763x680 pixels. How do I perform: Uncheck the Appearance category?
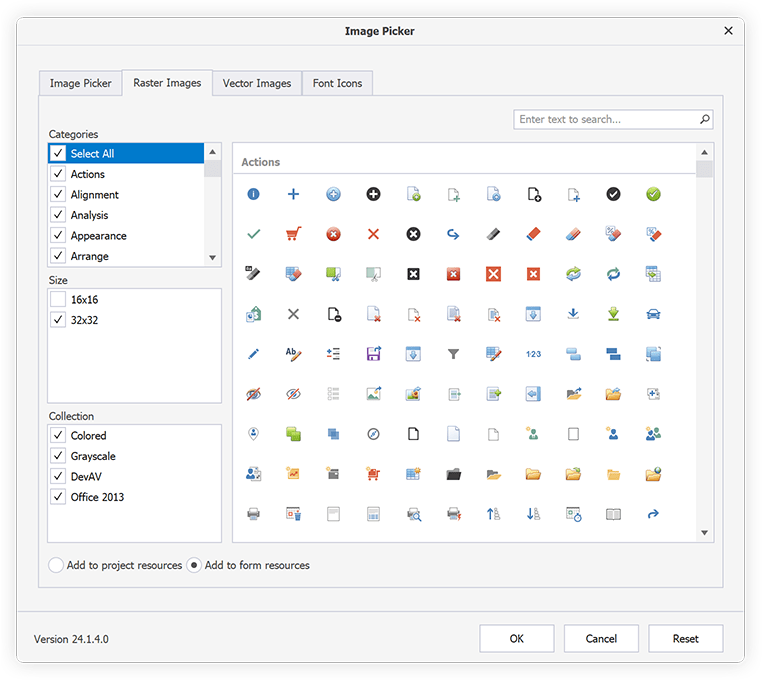tap(58, 235)
